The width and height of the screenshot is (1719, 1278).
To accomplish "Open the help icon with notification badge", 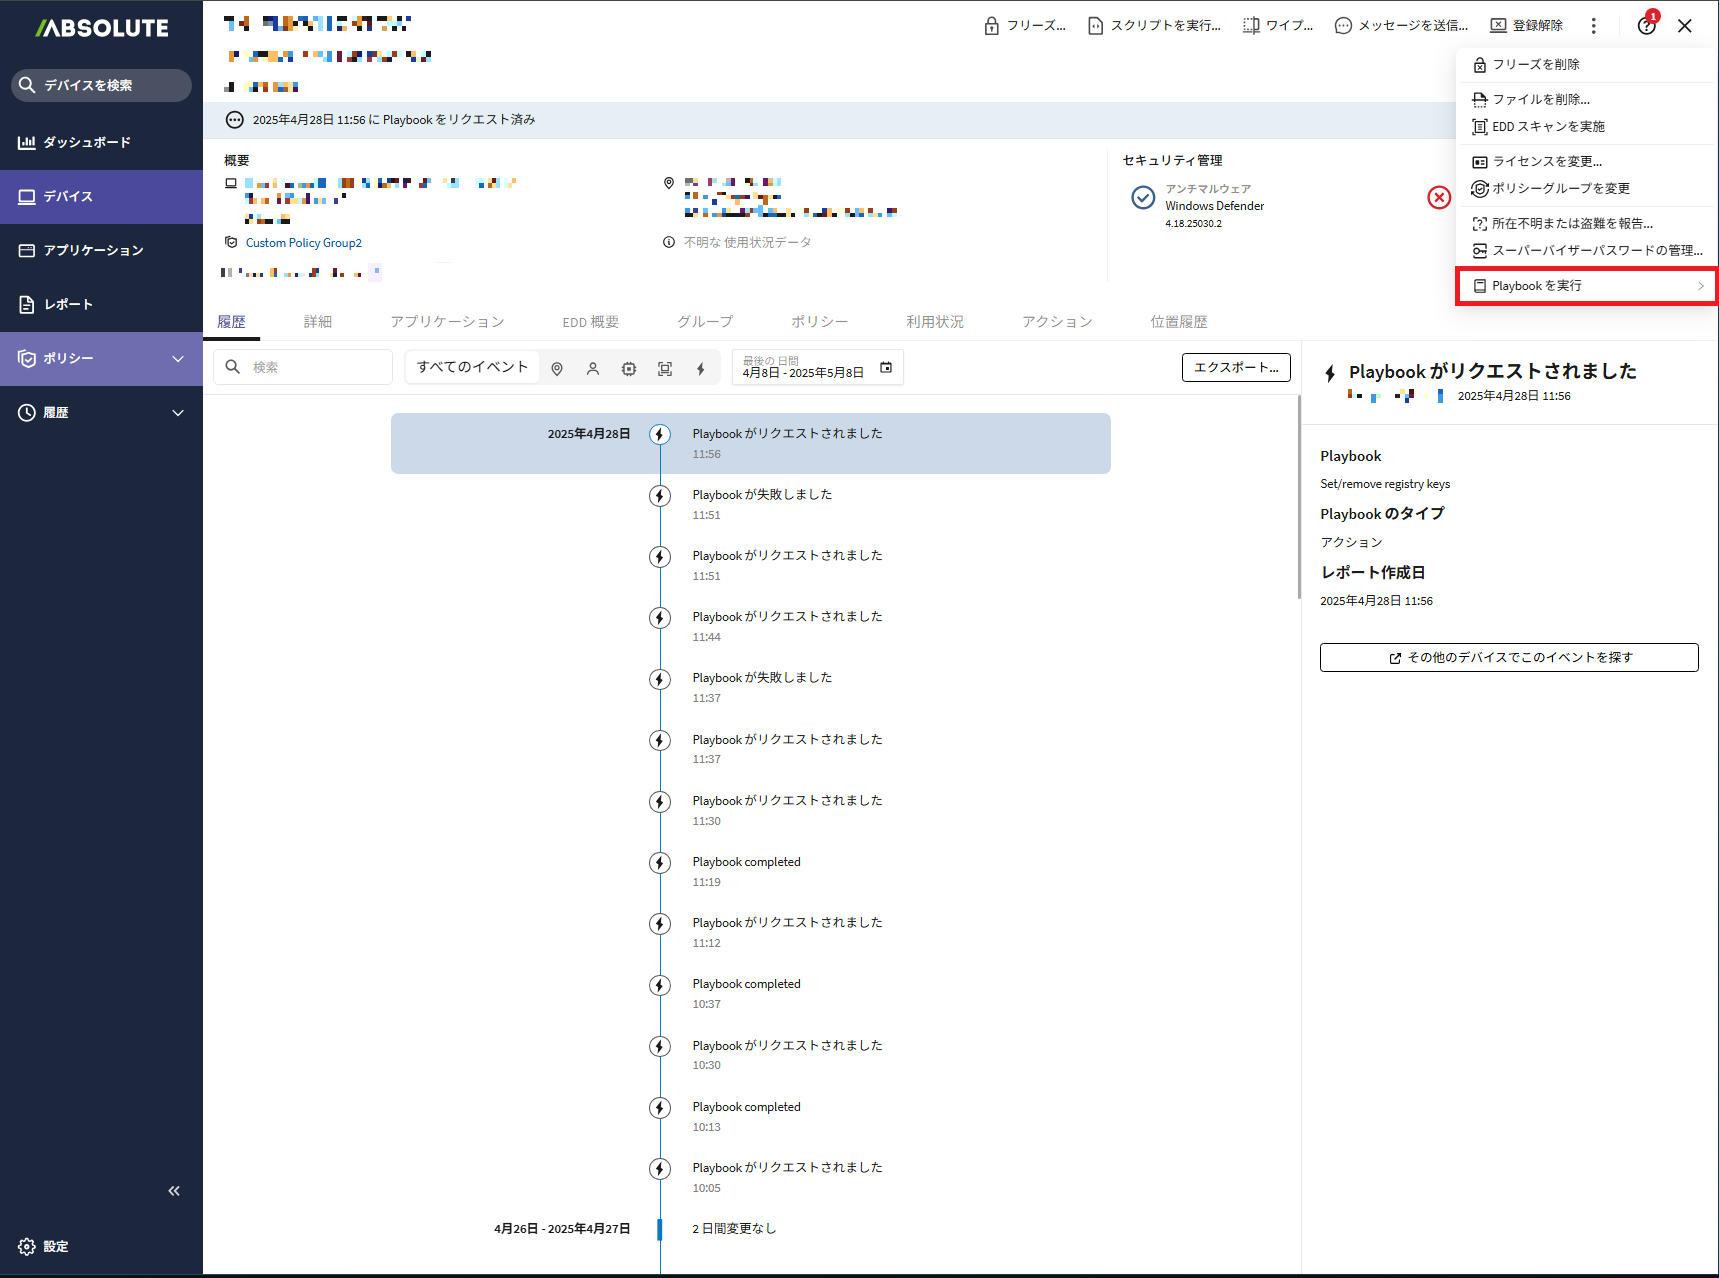I will point(1646,26).
